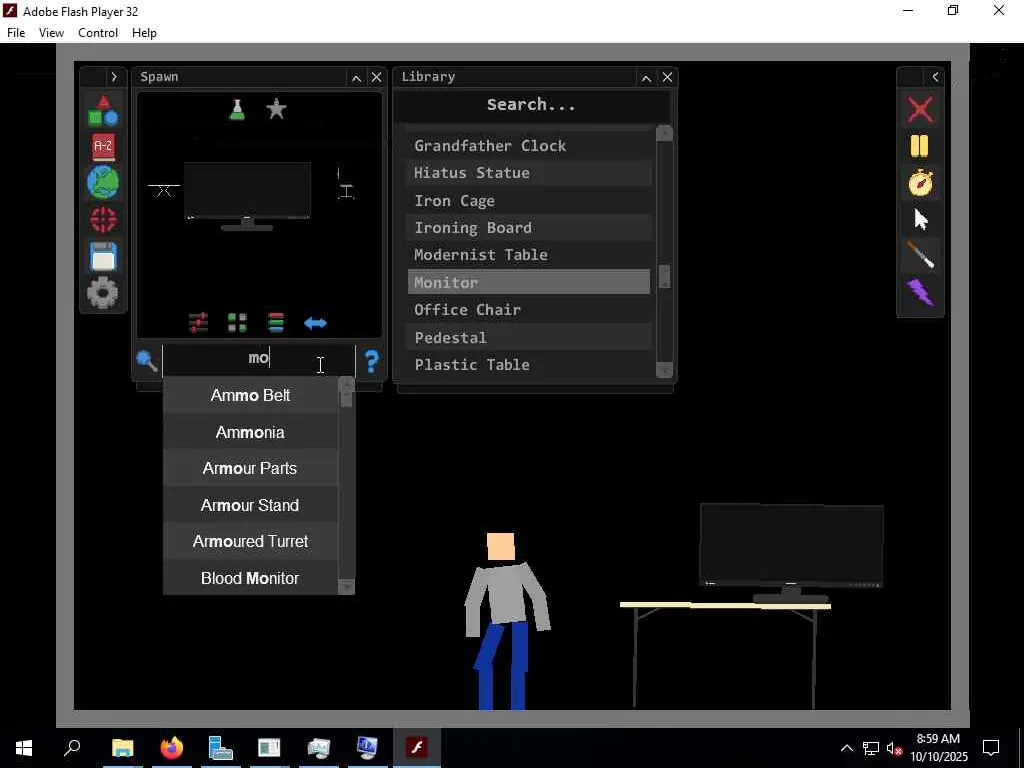This screenshot has width=1024, height=768.
Task: Click the floppy disk save icon
Action: [x=103, y=257]
